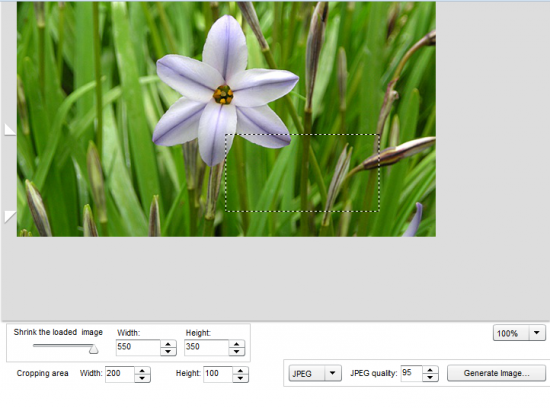Click the Generate Image button
This screenshot has height=408, width=550.
(496, 373)
